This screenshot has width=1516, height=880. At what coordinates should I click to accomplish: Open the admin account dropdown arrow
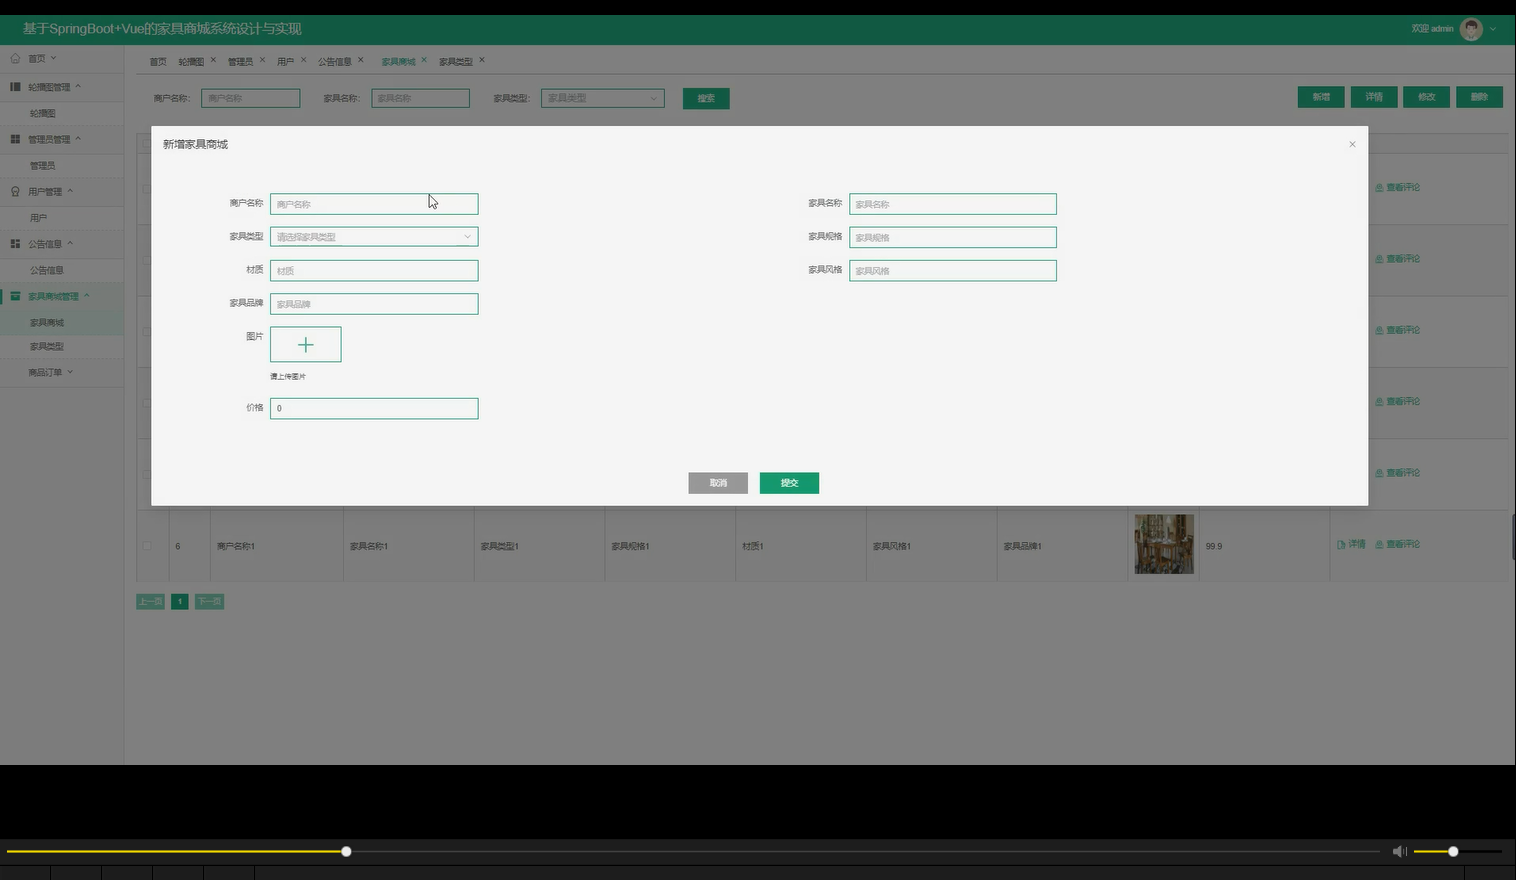[x=1493, y=29]
